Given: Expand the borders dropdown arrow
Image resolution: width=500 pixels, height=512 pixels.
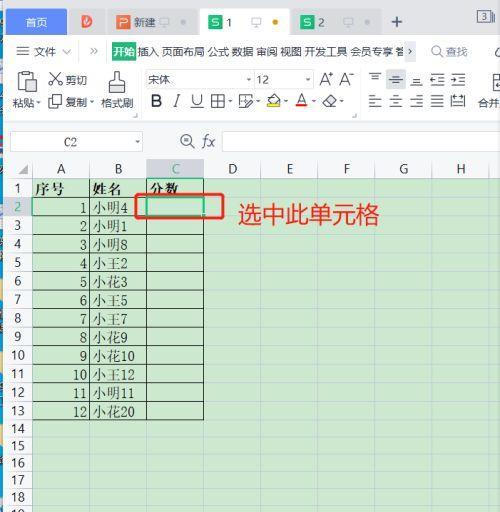Looking at the screenshot, I should pyautogui.click(x=230, y=101).
